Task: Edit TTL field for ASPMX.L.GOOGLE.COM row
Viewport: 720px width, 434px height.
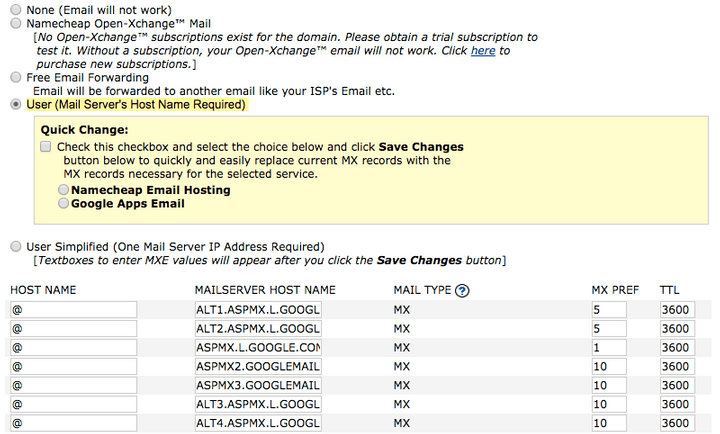Action: point(677,347)
